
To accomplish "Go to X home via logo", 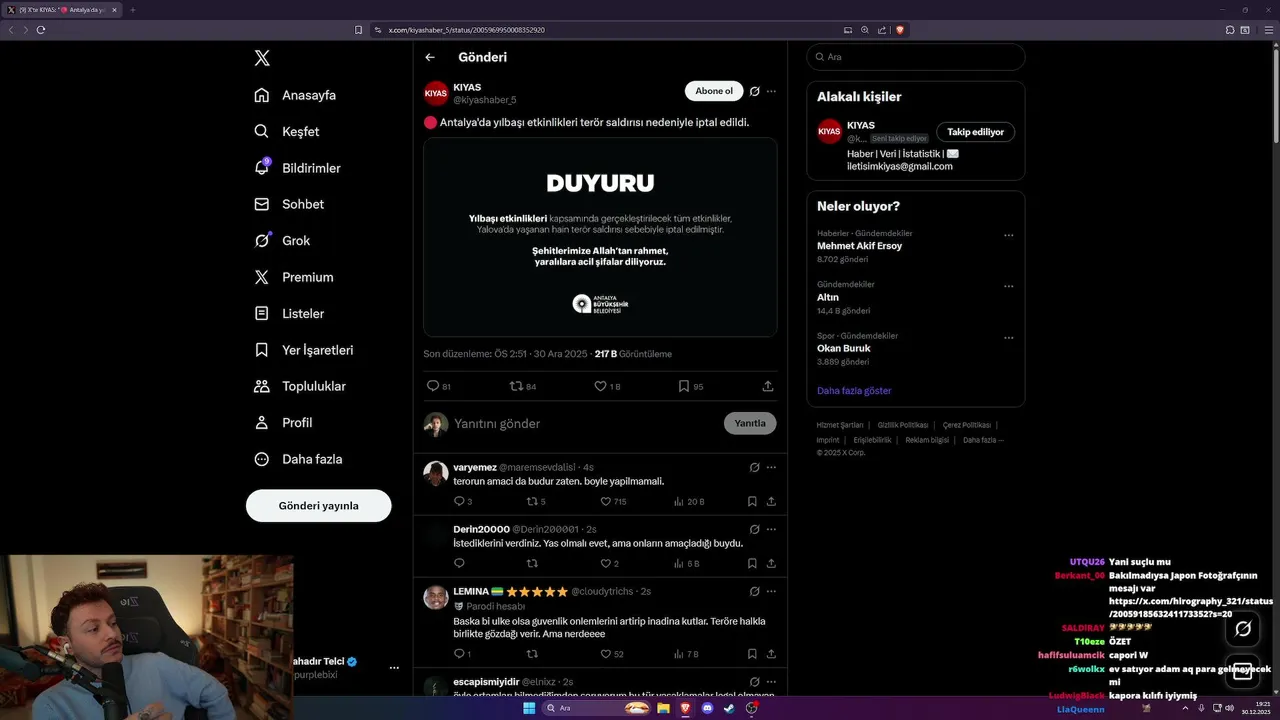I will click(262, 58).
